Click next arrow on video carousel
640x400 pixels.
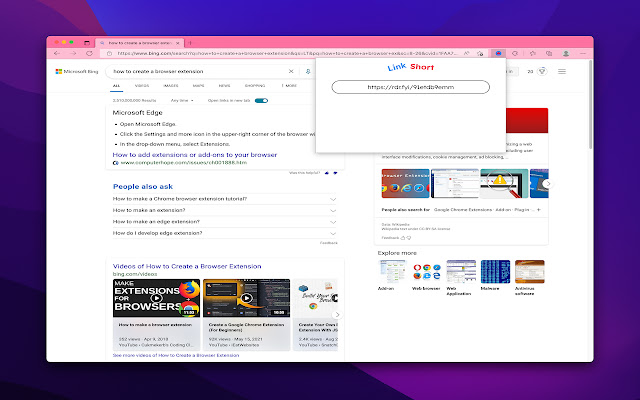click(x=338, y=315)
